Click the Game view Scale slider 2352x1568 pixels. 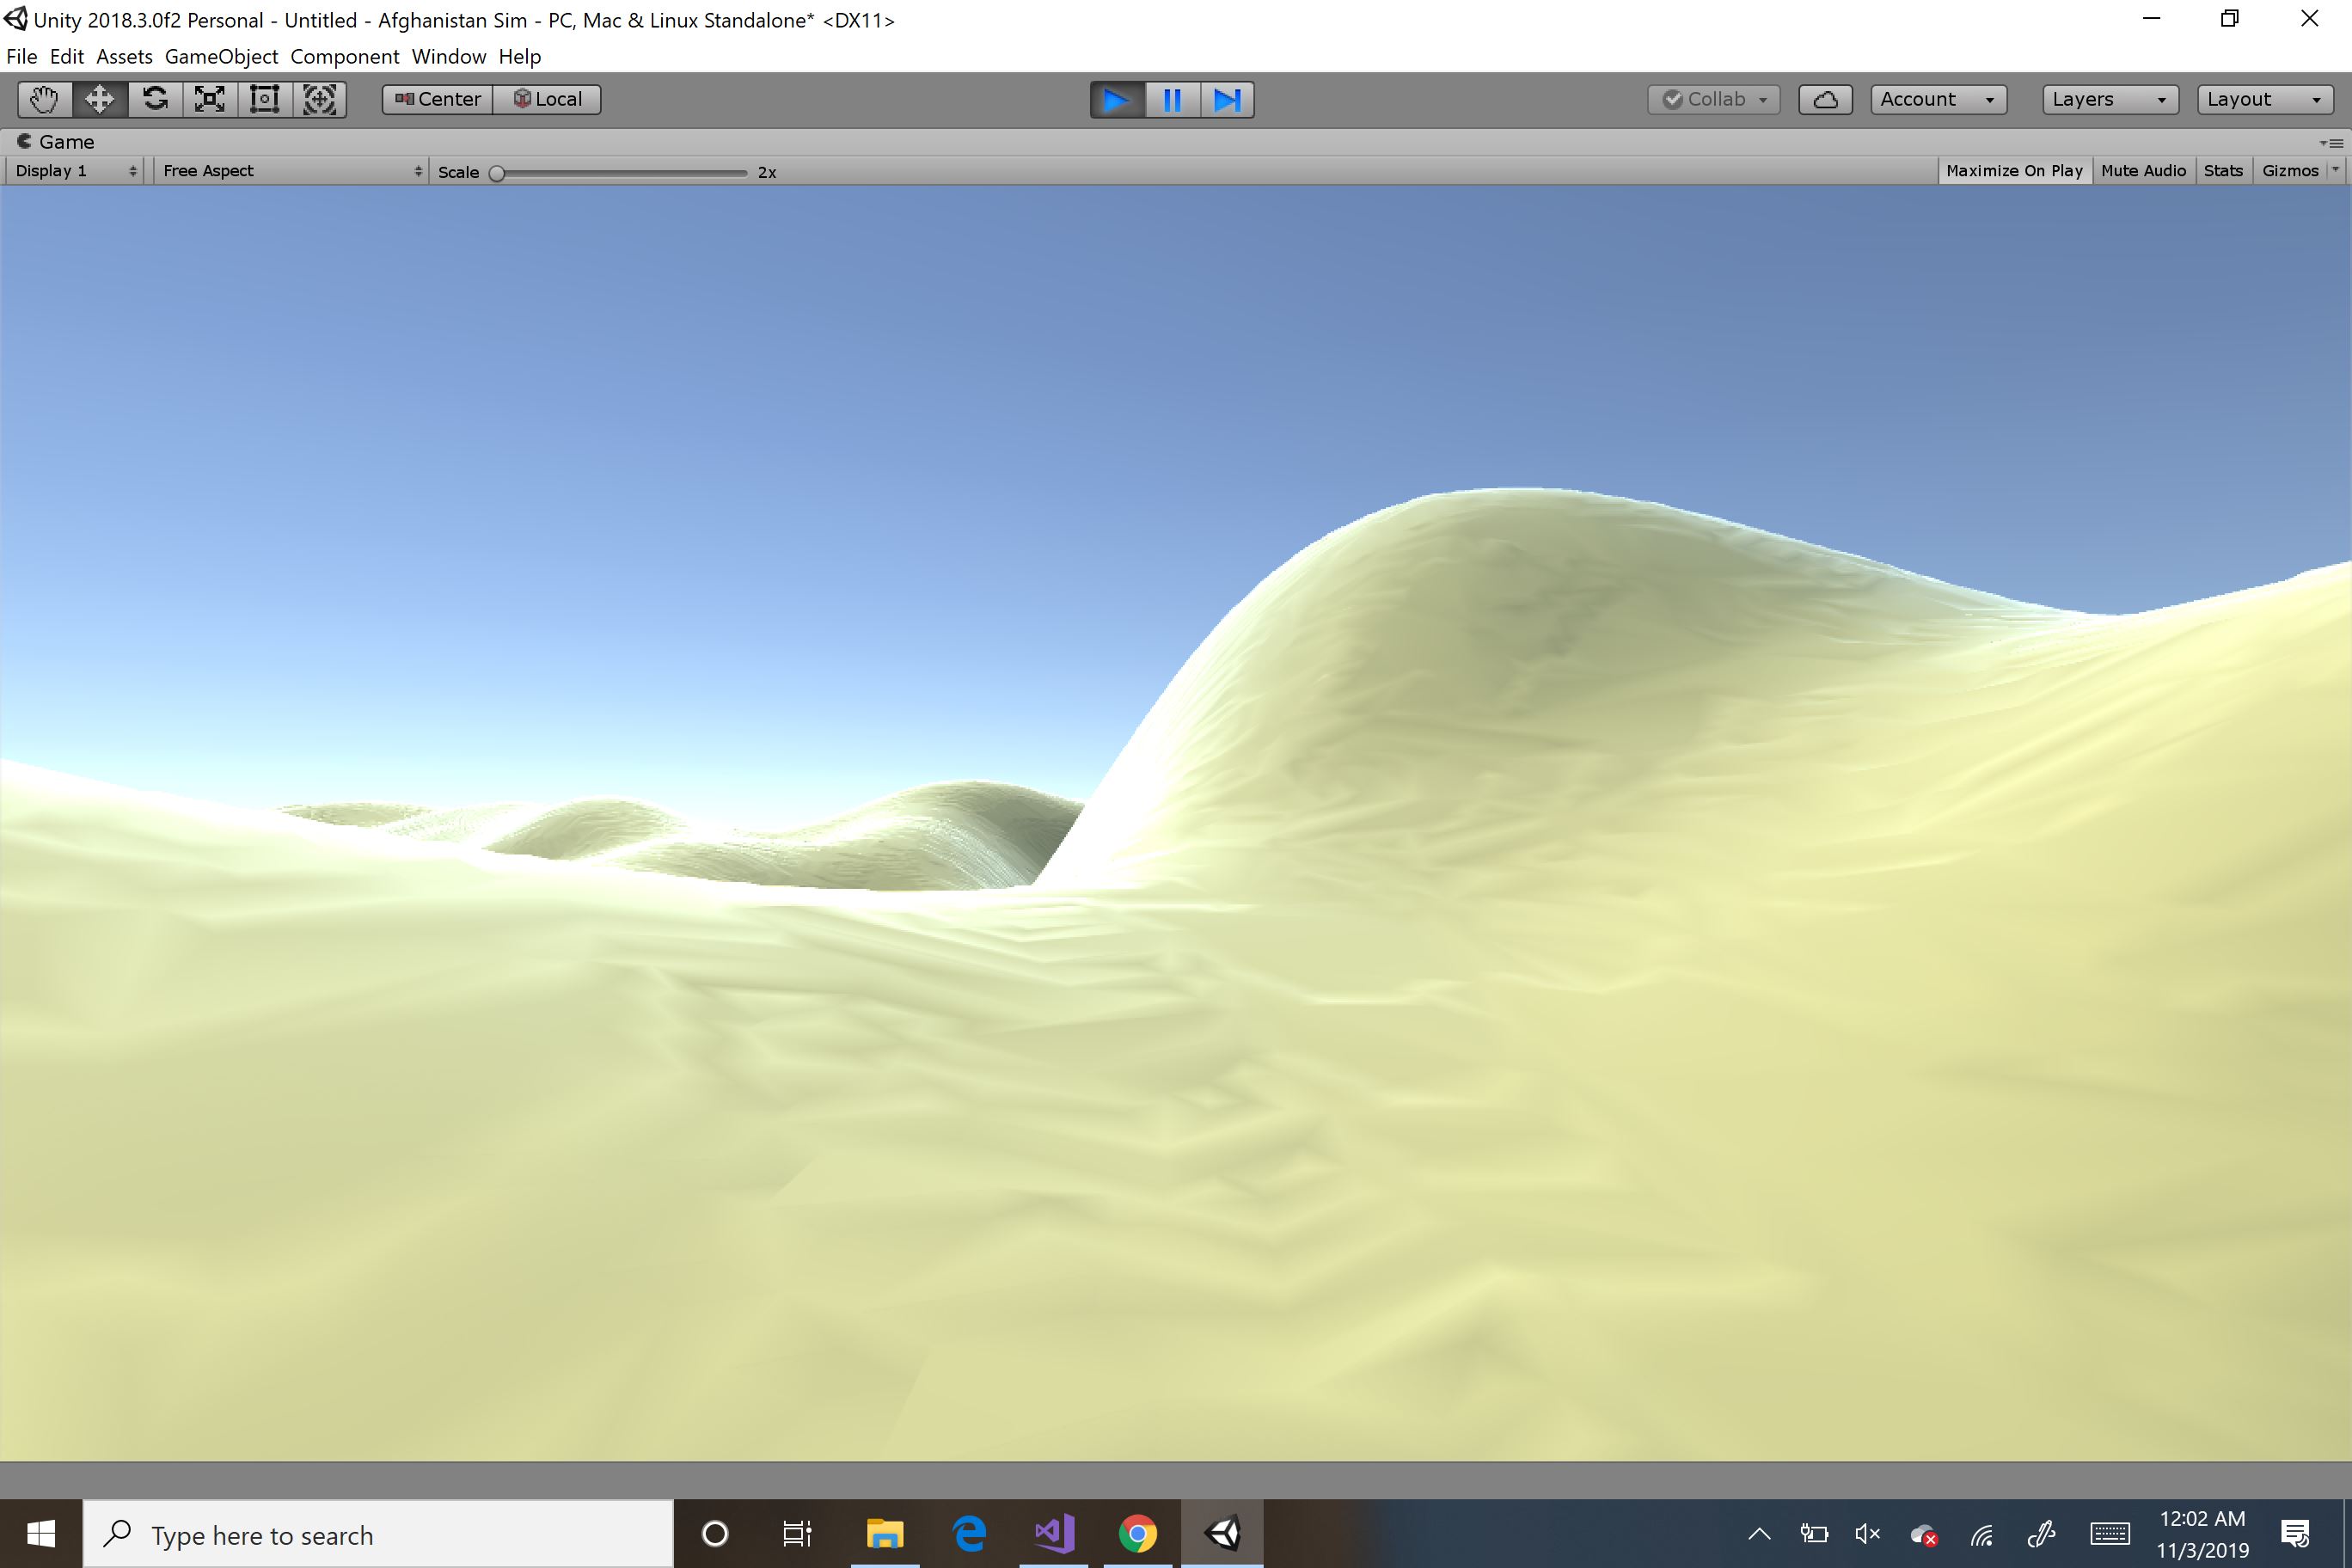[620, 173]
